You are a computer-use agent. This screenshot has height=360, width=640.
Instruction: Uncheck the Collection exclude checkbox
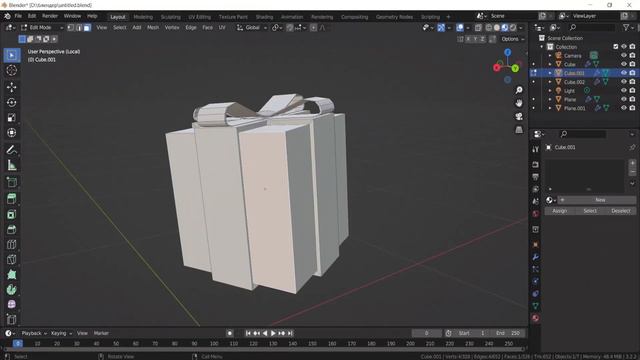click(x=616, y=47)
